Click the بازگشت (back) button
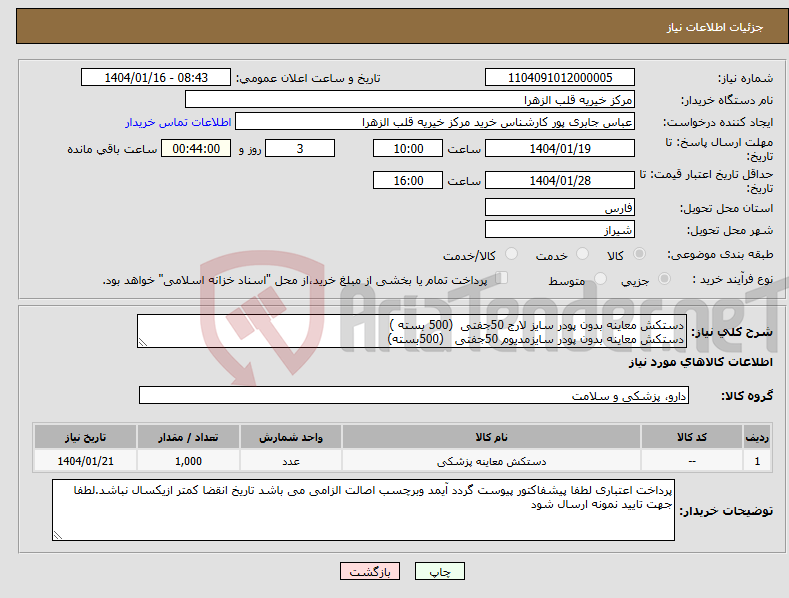Image resolution: width=789 pixels, height=598 pixels. [370, 571]
